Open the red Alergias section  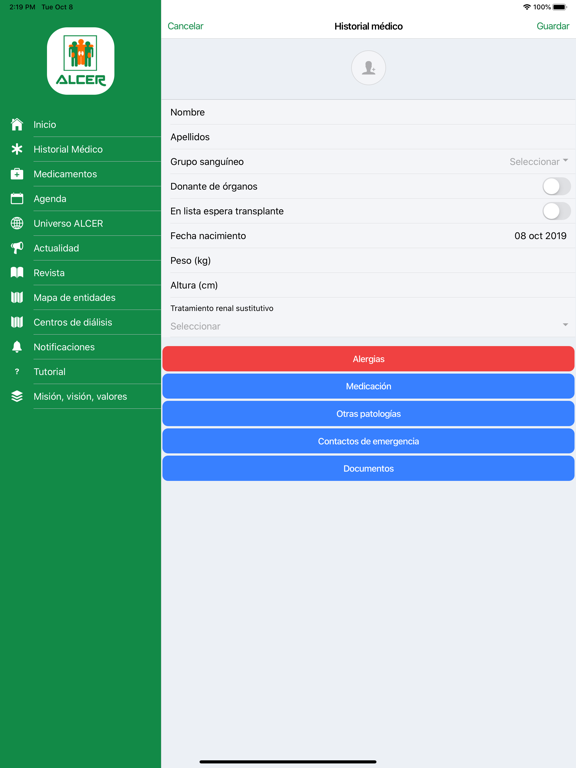click(368, 359)
